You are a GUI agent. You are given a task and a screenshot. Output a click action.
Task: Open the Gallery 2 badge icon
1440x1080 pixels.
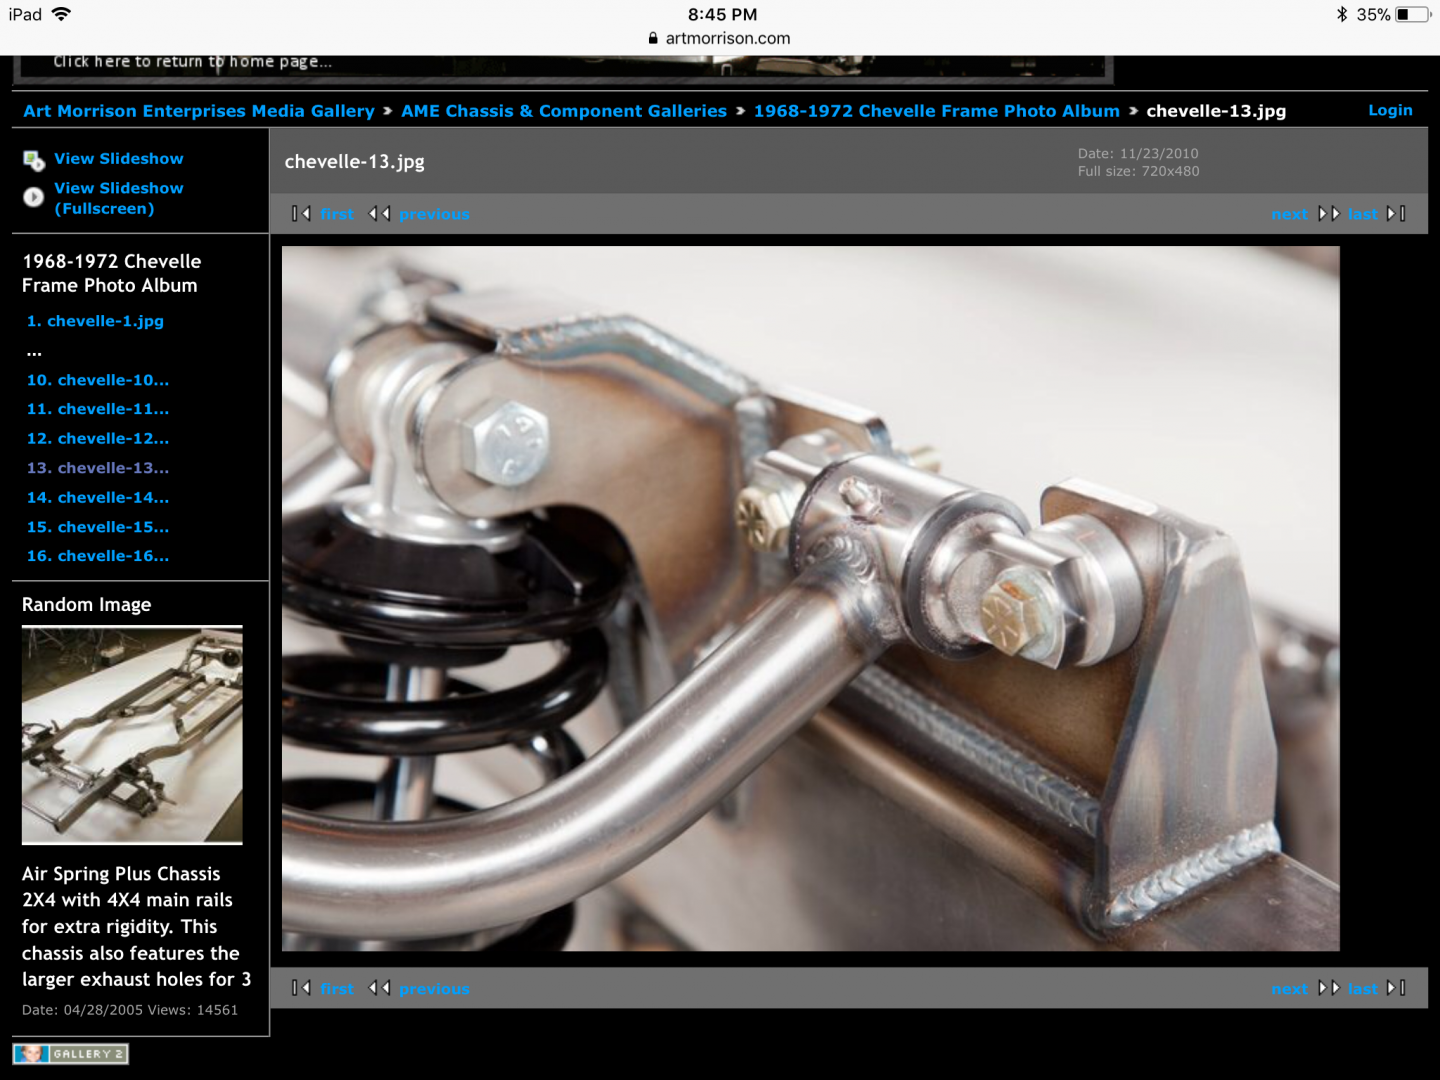tap(71, 1054)
